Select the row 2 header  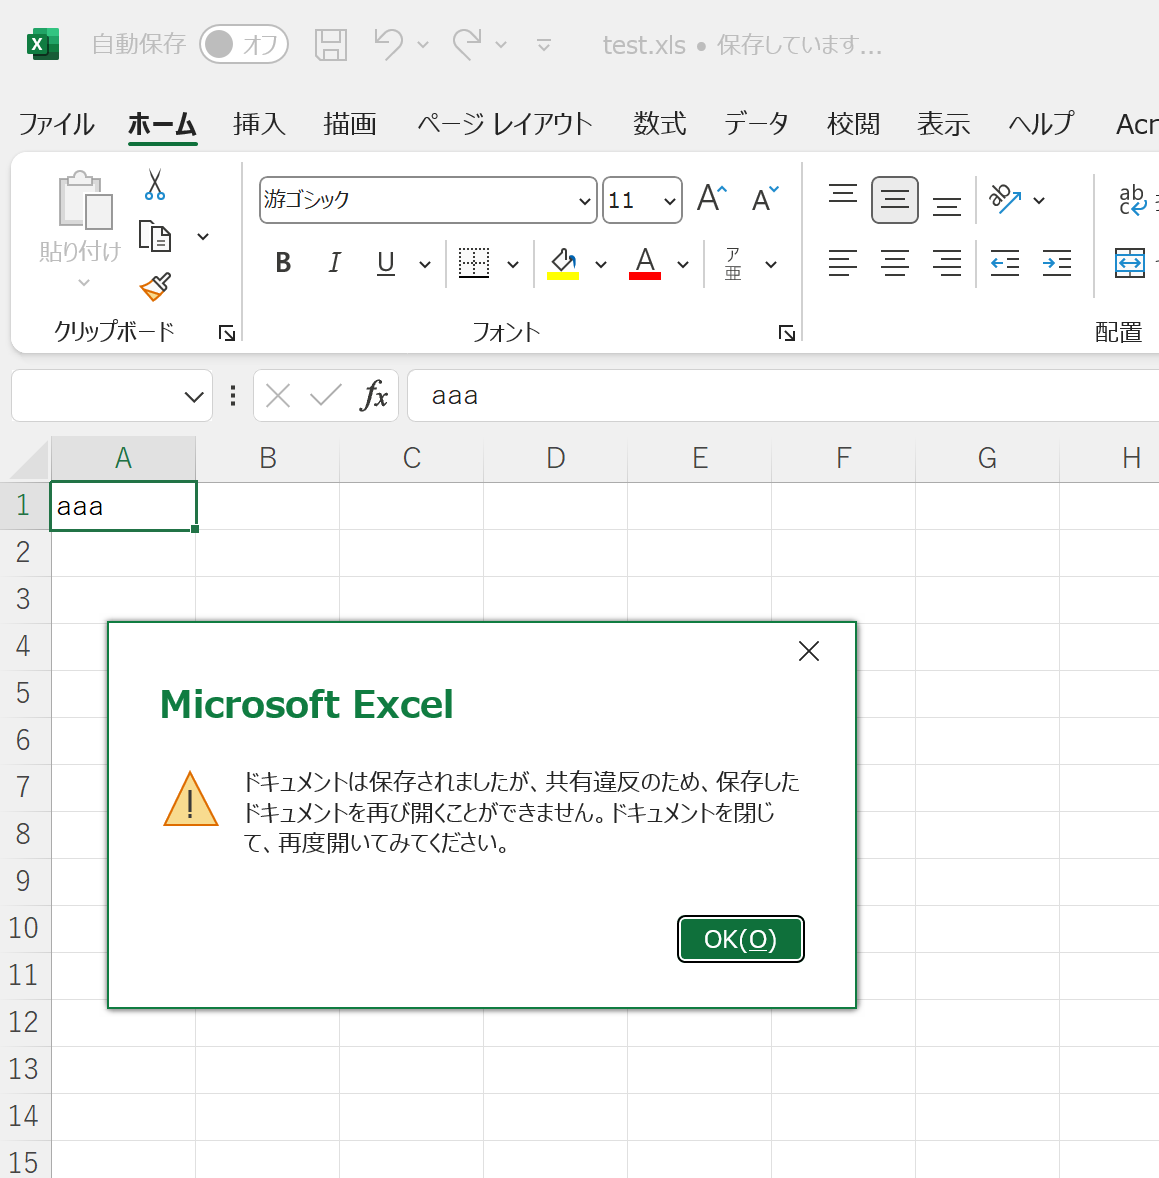coord(24,553)
